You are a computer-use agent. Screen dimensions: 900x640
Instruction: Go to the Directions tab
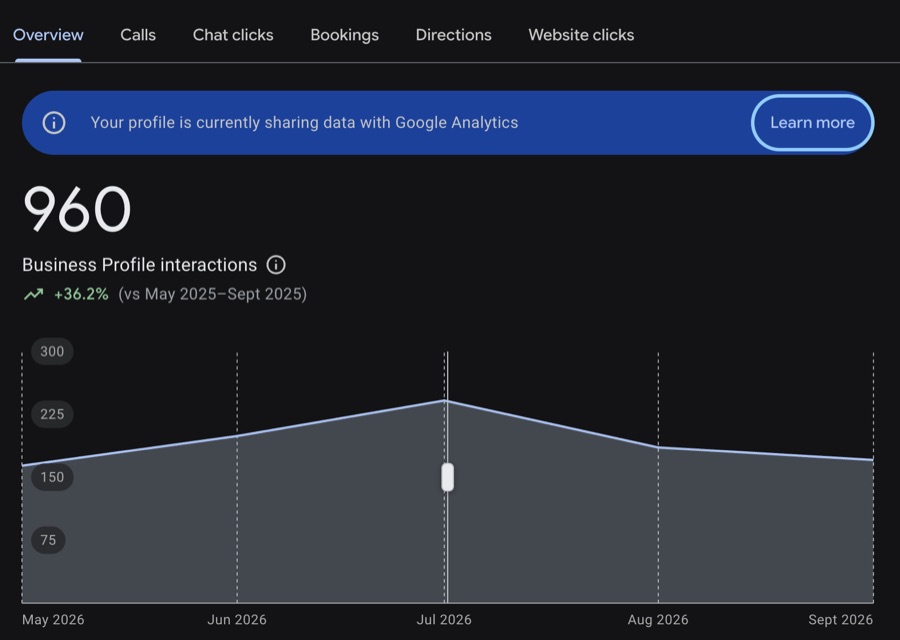point(453,35)
